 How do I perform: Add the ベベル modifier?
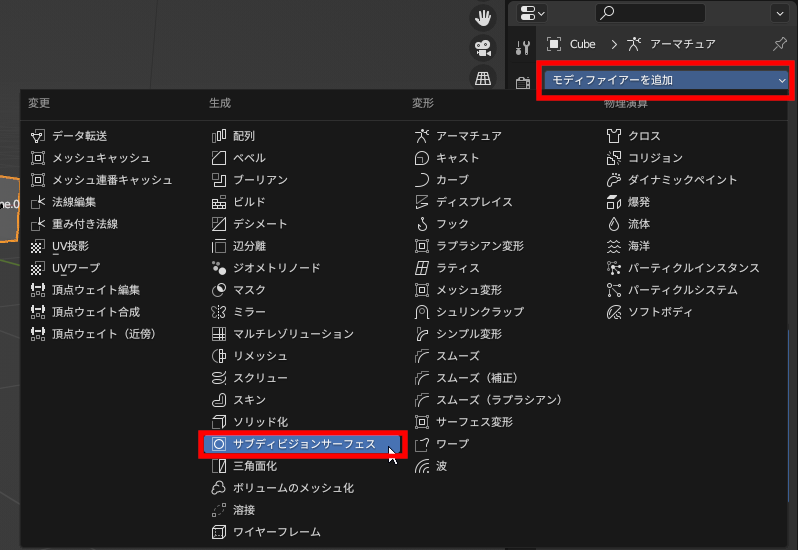point(239,158)
